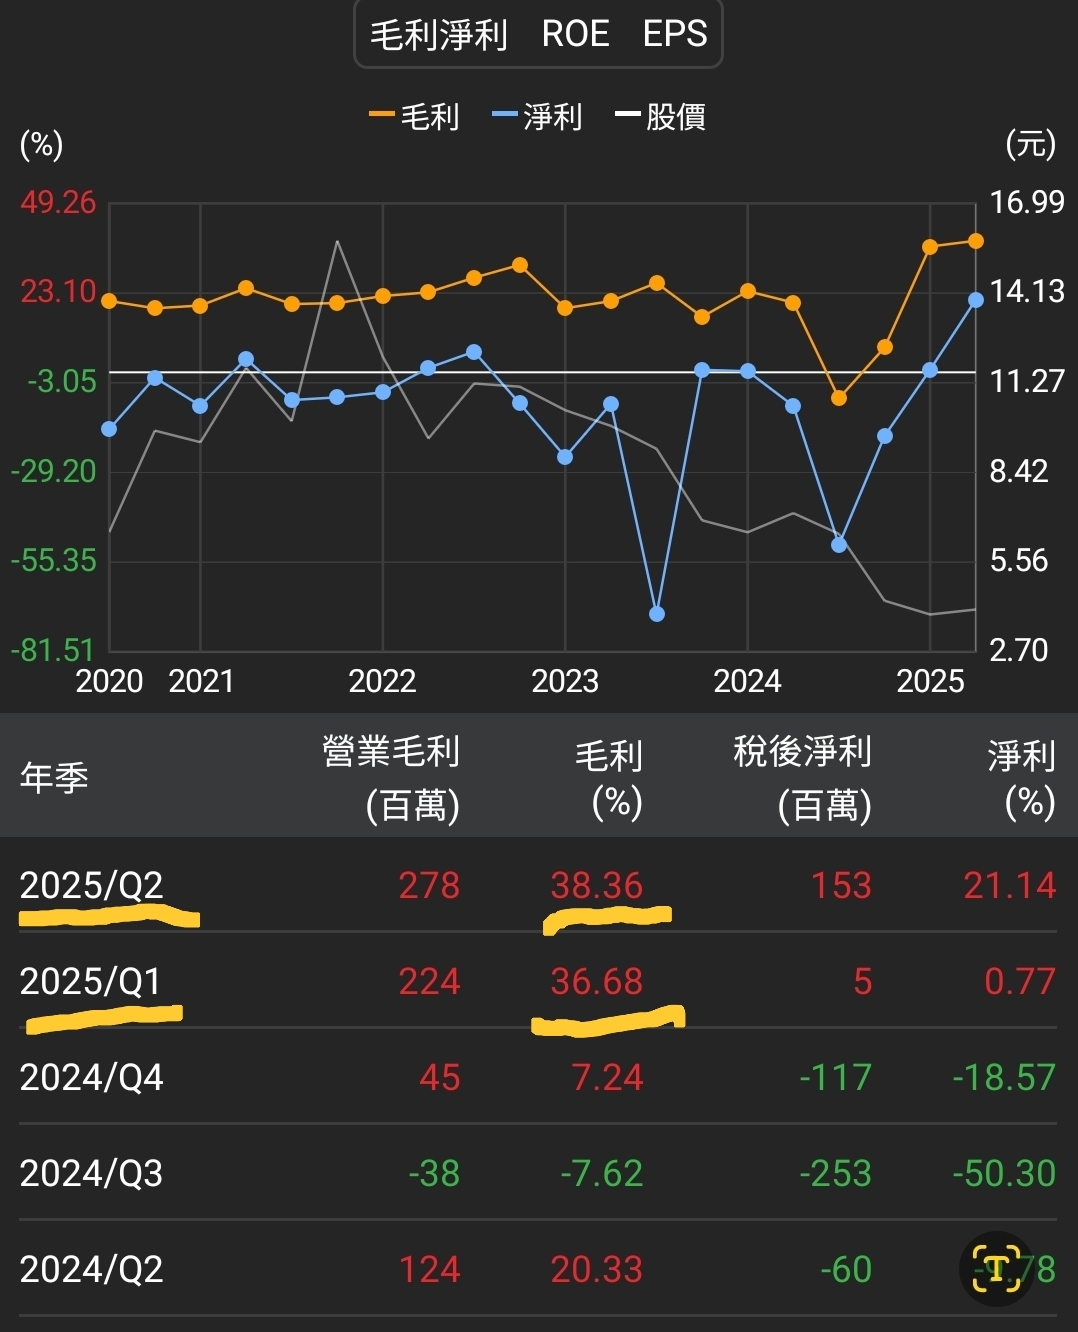Sort by 營業毛利 (百萬) column header
This screenshot has width=1078, height=1332.
(x=391, y=777)
